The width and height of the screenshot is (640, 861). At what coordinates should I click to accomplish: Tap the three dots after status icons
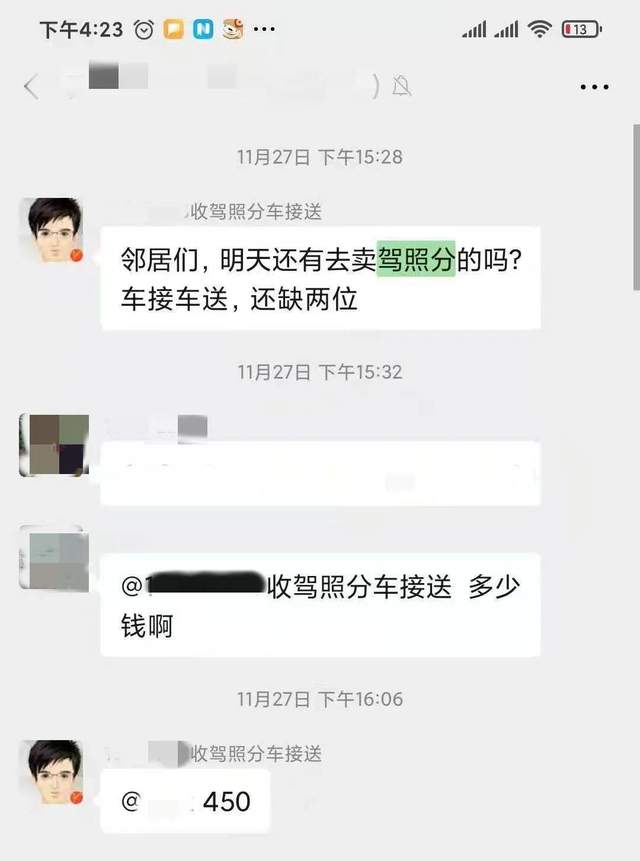tap(265, 29)
